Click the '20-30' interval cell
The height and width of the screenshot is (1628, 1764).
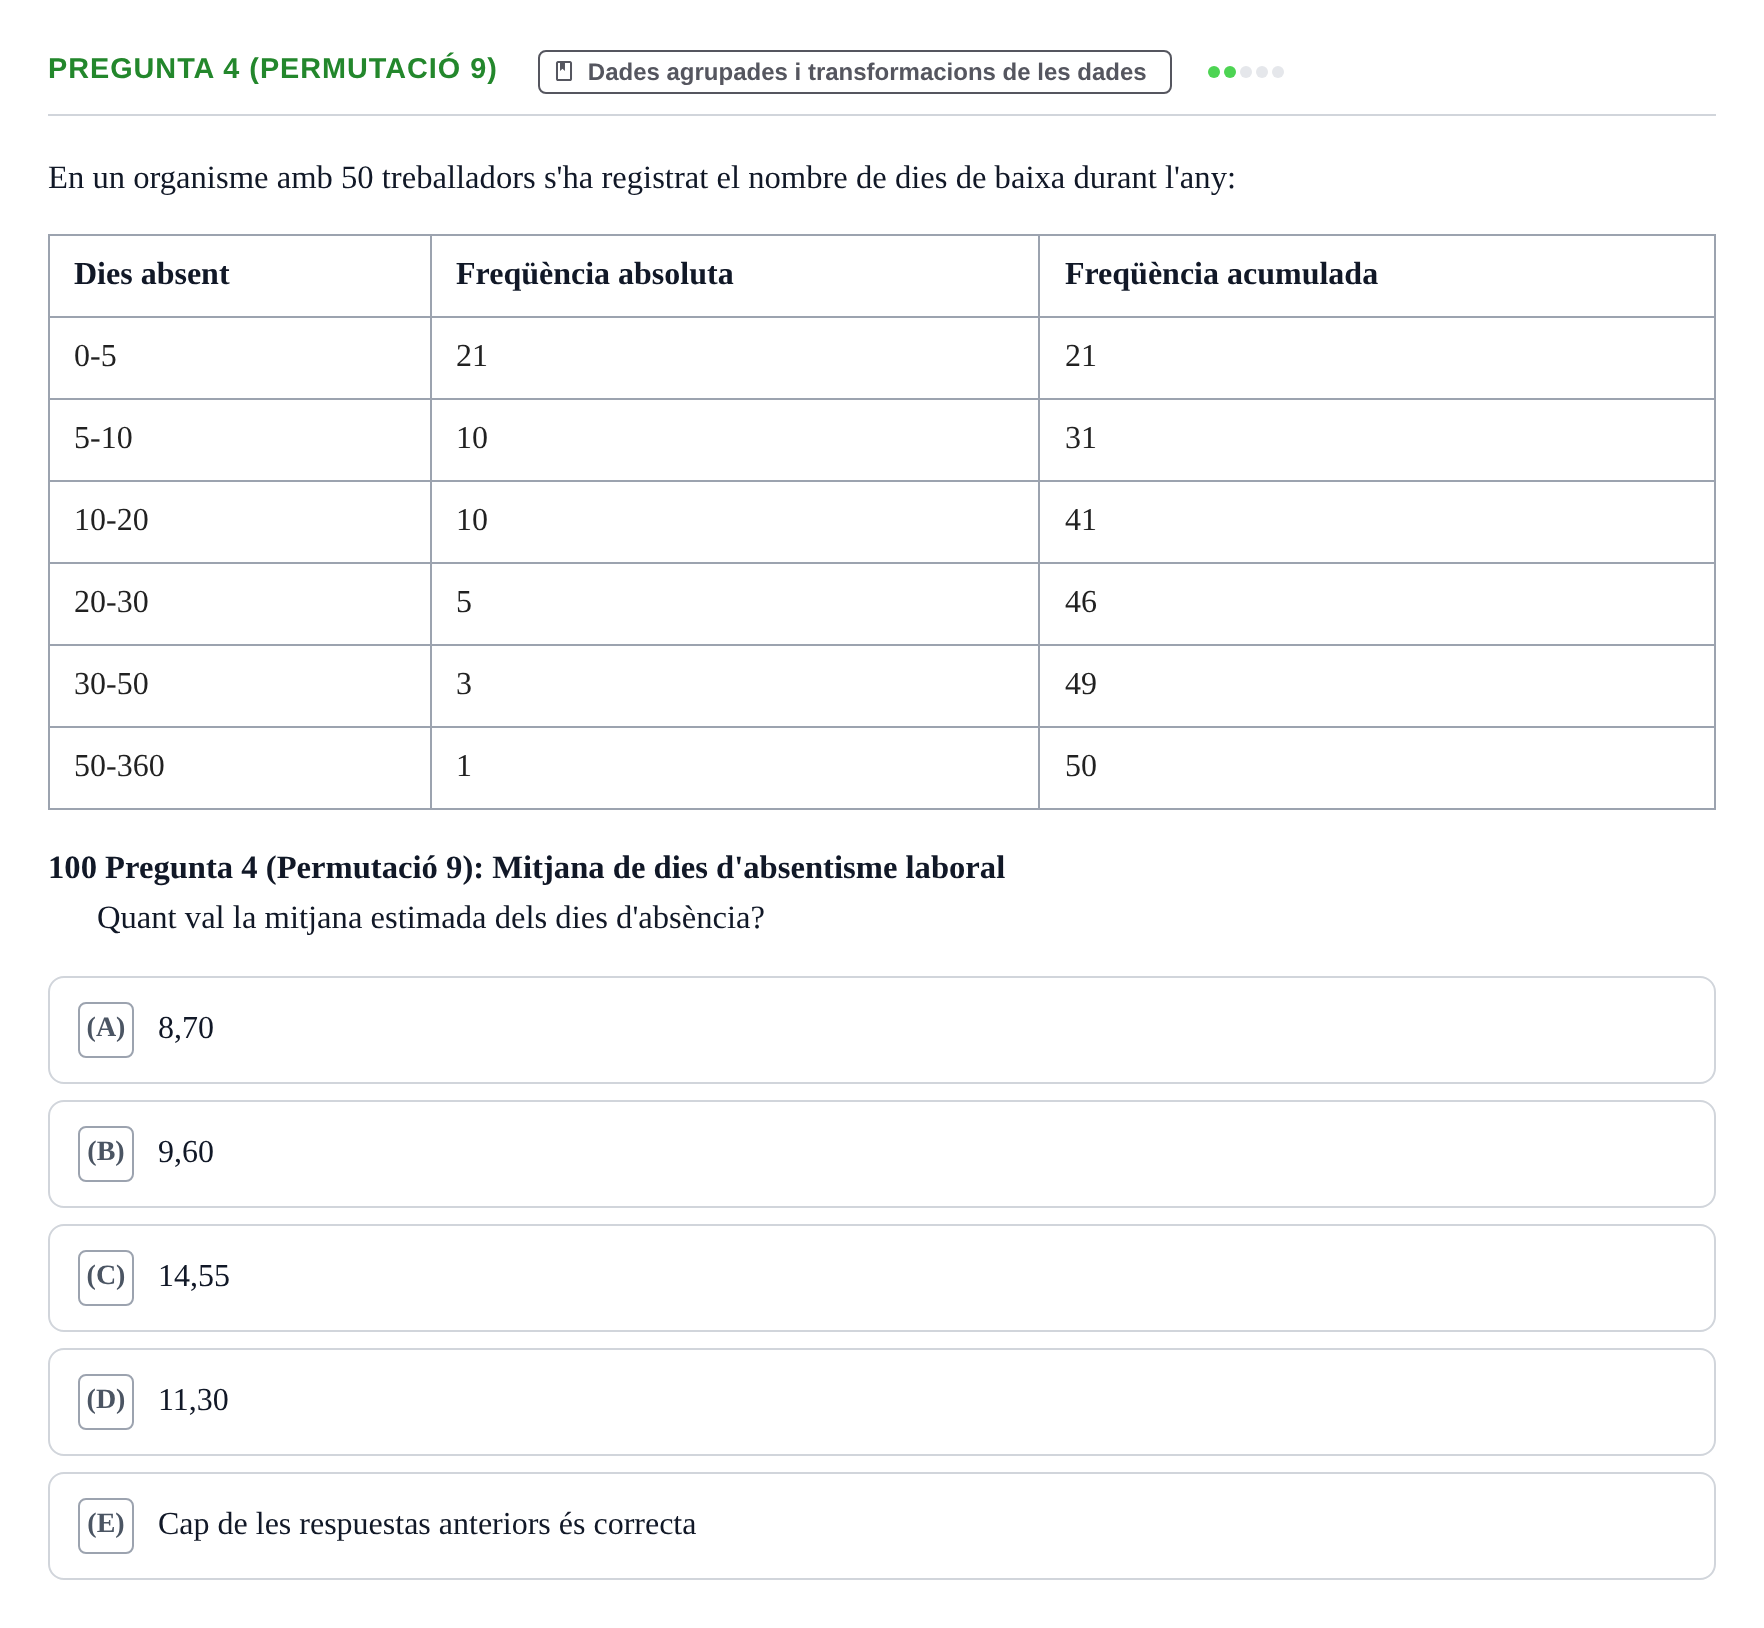point(240,604)
